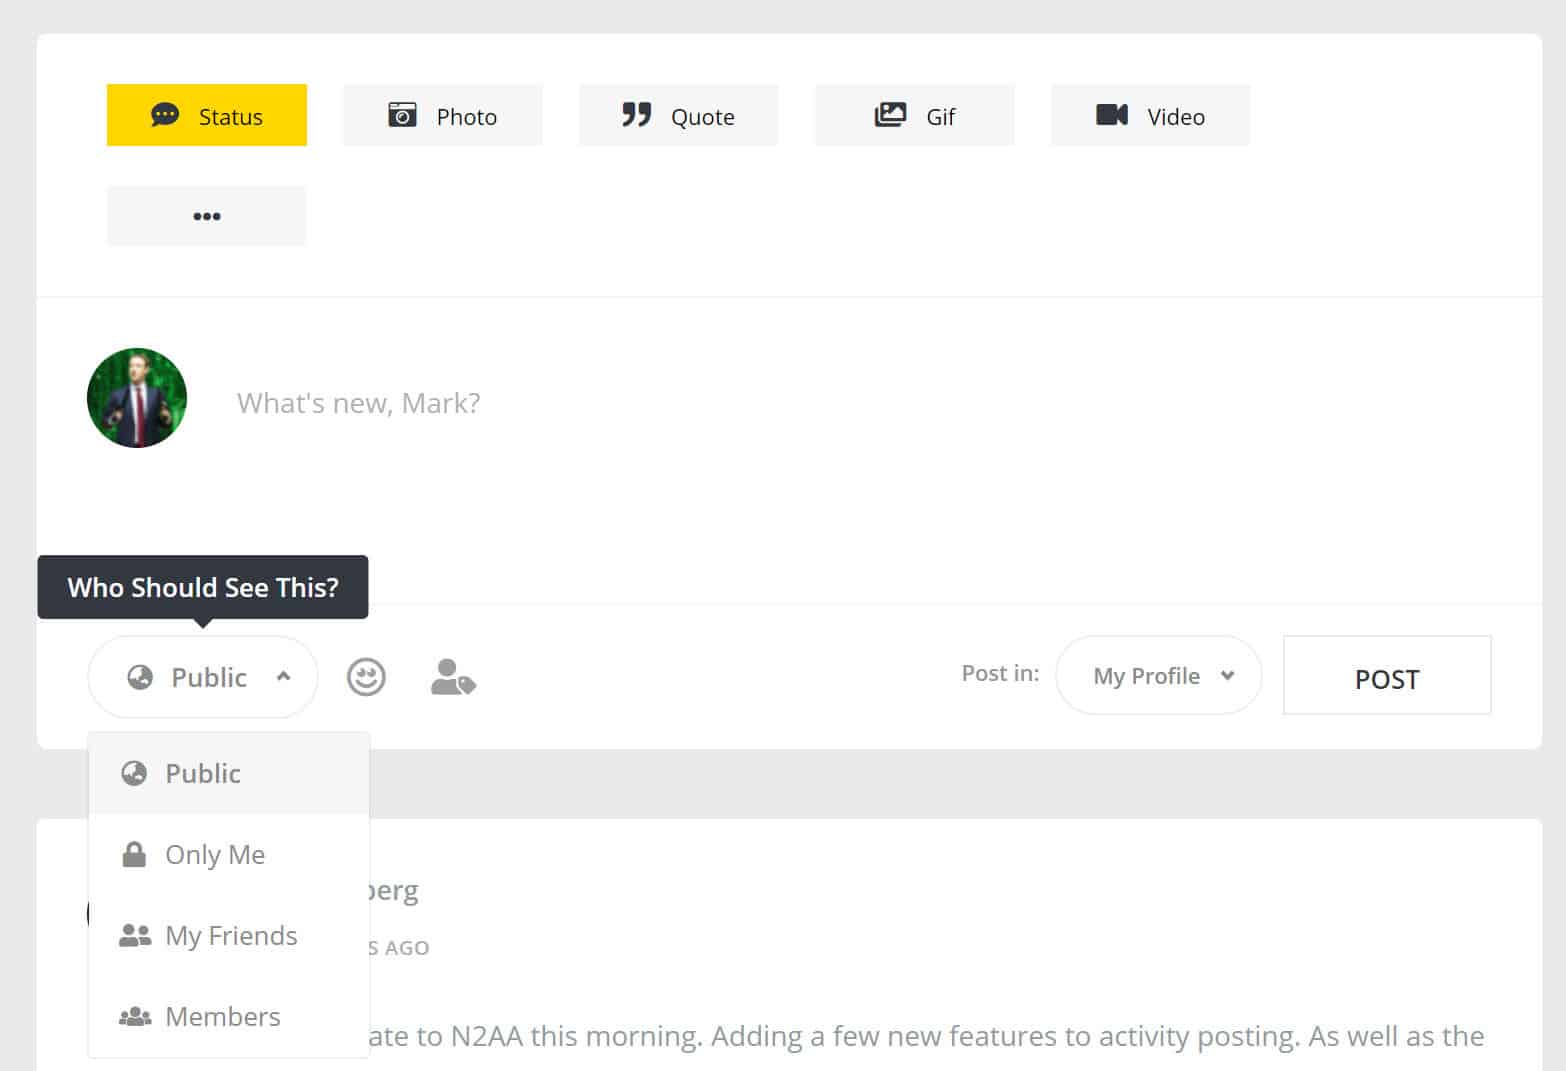Choose the Quote post type
Screen dimensions: 1566x1071
(x=678, y=115)
